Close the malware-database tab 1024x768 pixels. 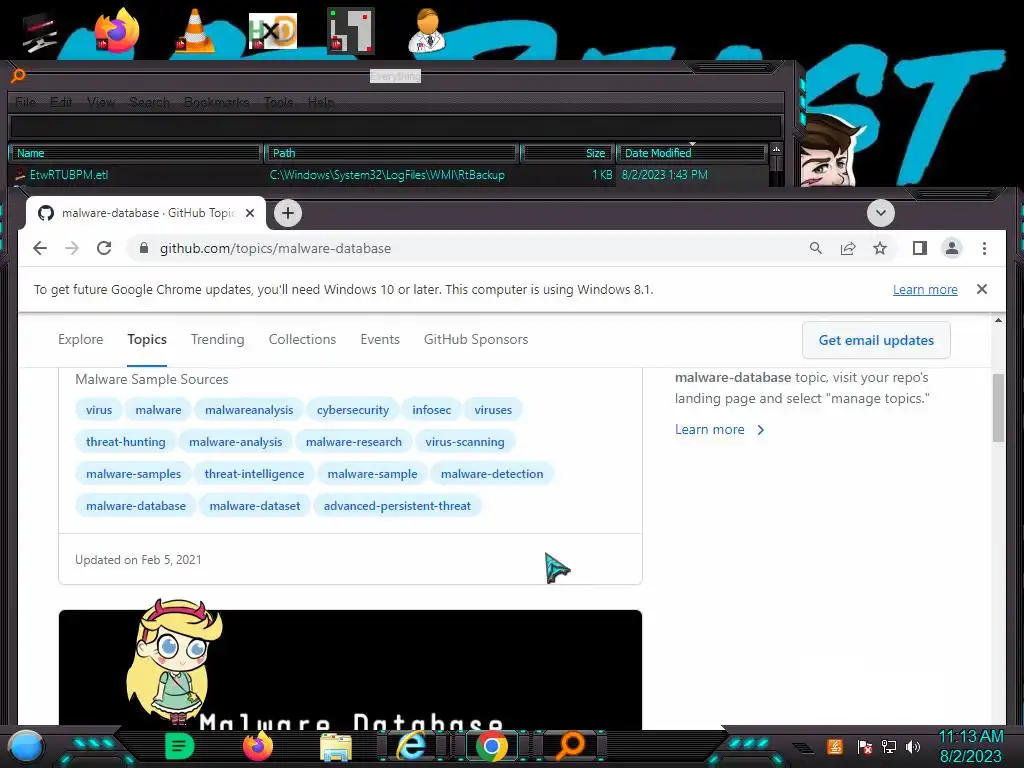tap(249, 213)
